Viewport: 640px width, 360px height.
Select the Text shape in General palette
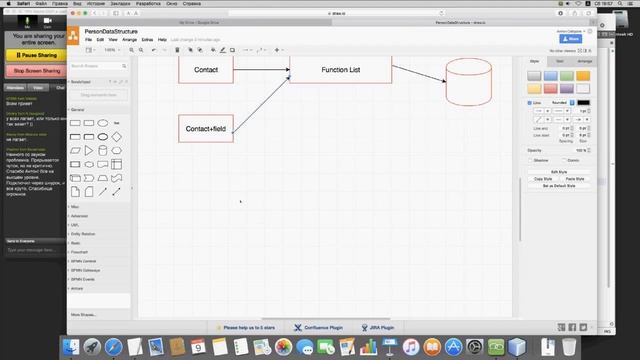point(117,123)
